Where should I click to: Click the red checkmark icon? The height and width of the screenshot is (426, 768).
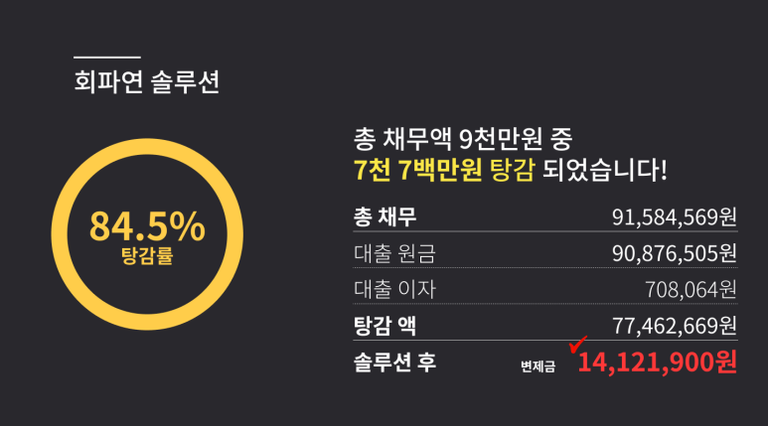(x=577, y=346)
